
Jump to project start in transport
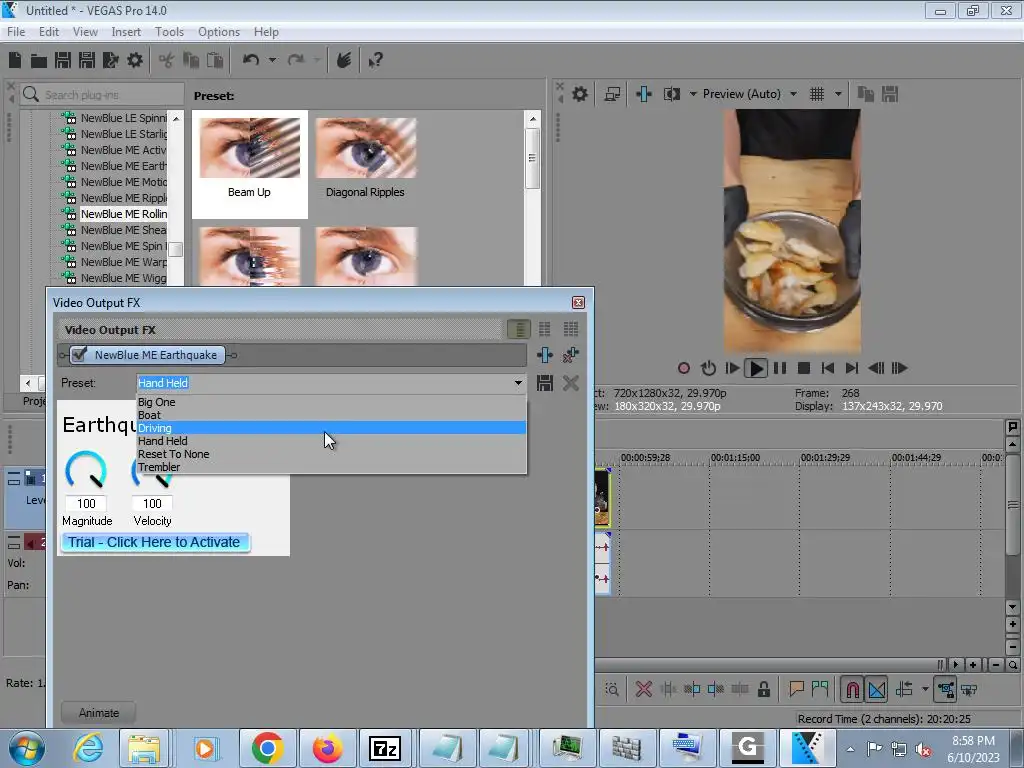pyautogui.click(x=827, y=368)
